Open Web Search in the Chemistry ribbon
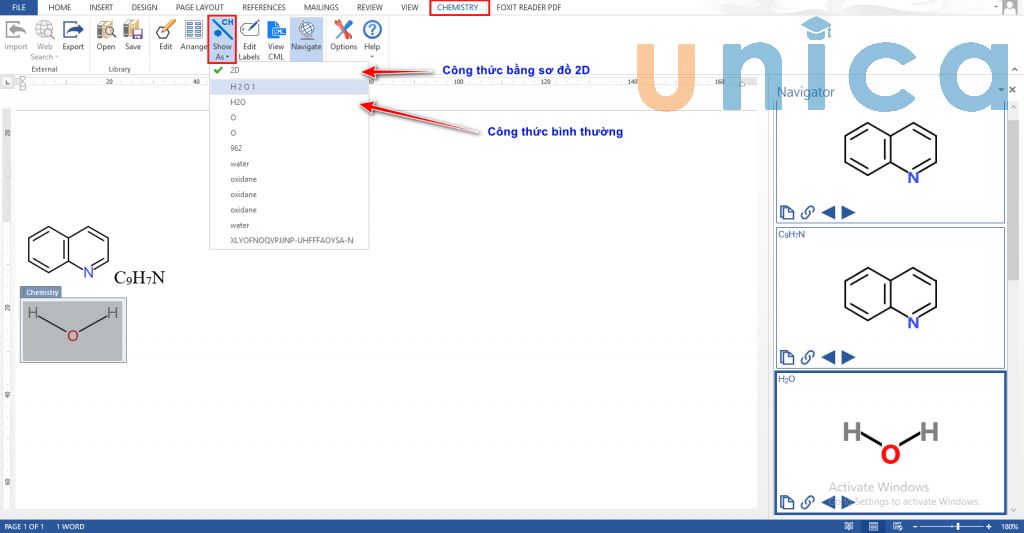The height and width of the screenshot is (533, 1024). [44, 39]
